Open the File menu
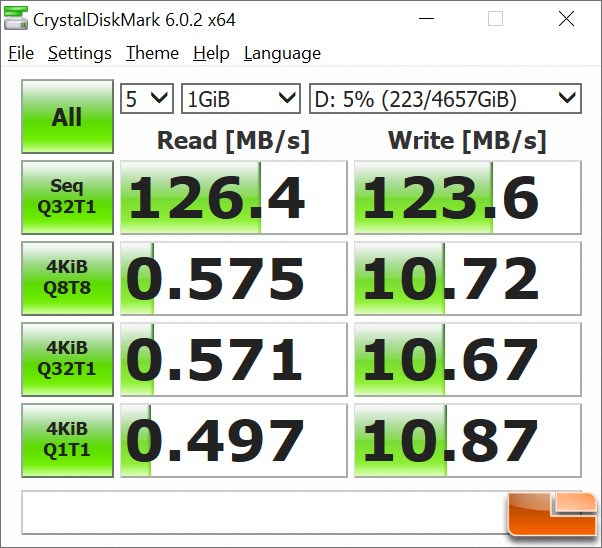Screen dimensions: 602x548 tap(21, 53)
